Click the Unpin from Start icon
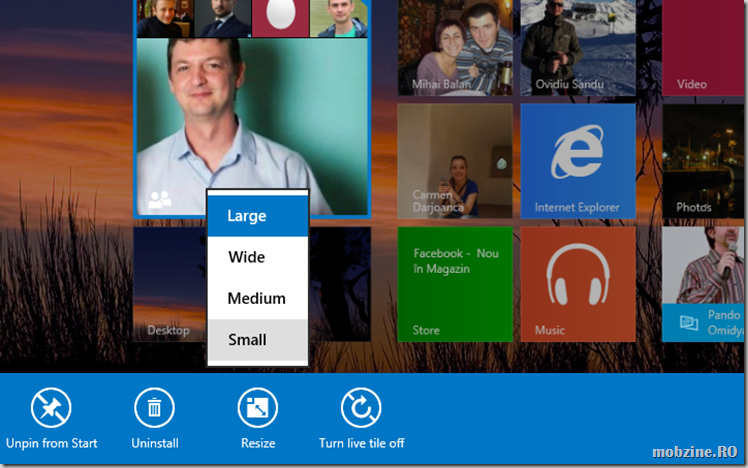Viewport: 748px width, 468px height. tap(51, 408)
